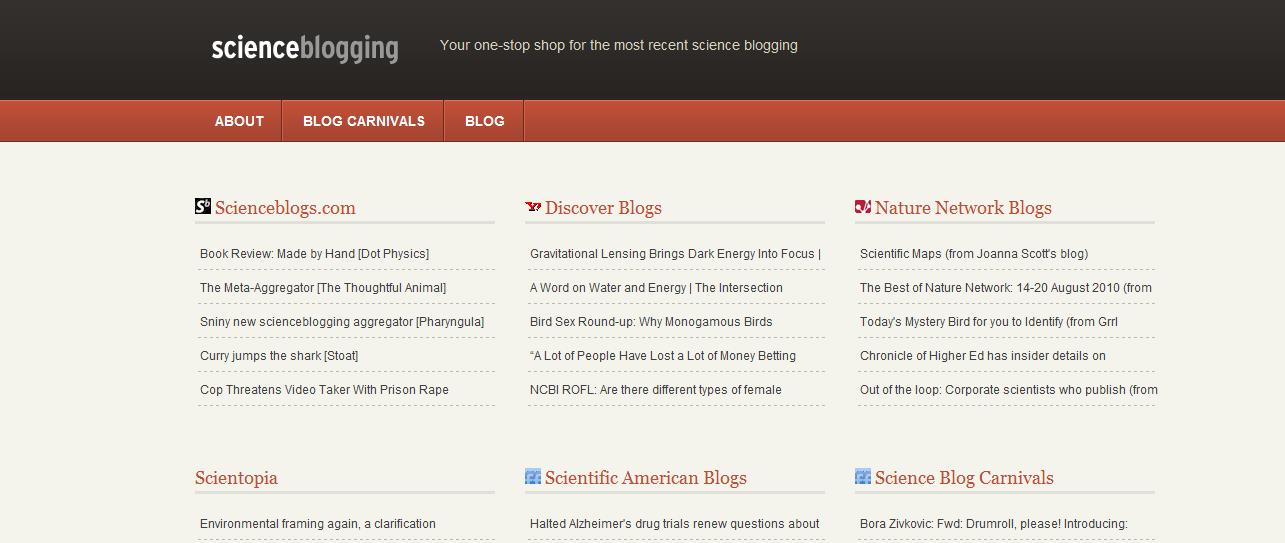Image resolution: width=1285 pixels, height=543 pixels.
Task: Open the About menu item
Action: point(239,121)
